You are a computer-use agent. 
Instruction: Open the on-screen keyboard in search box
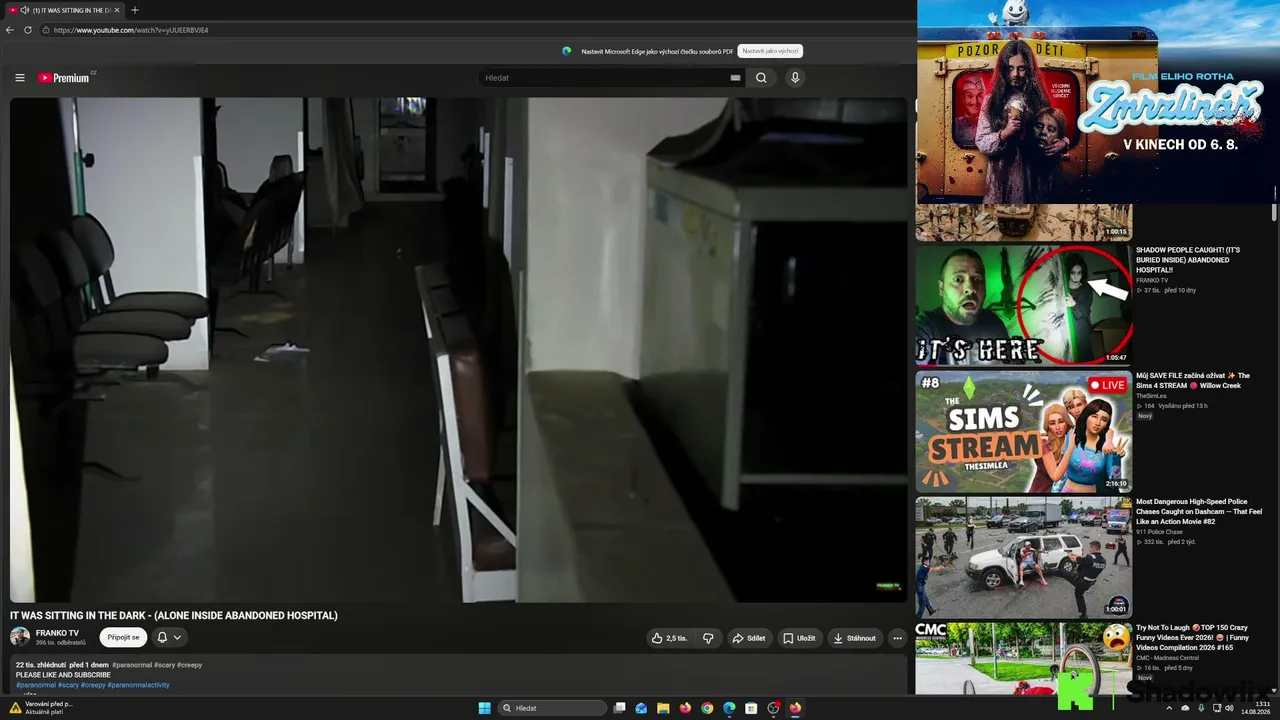point(735,78)
